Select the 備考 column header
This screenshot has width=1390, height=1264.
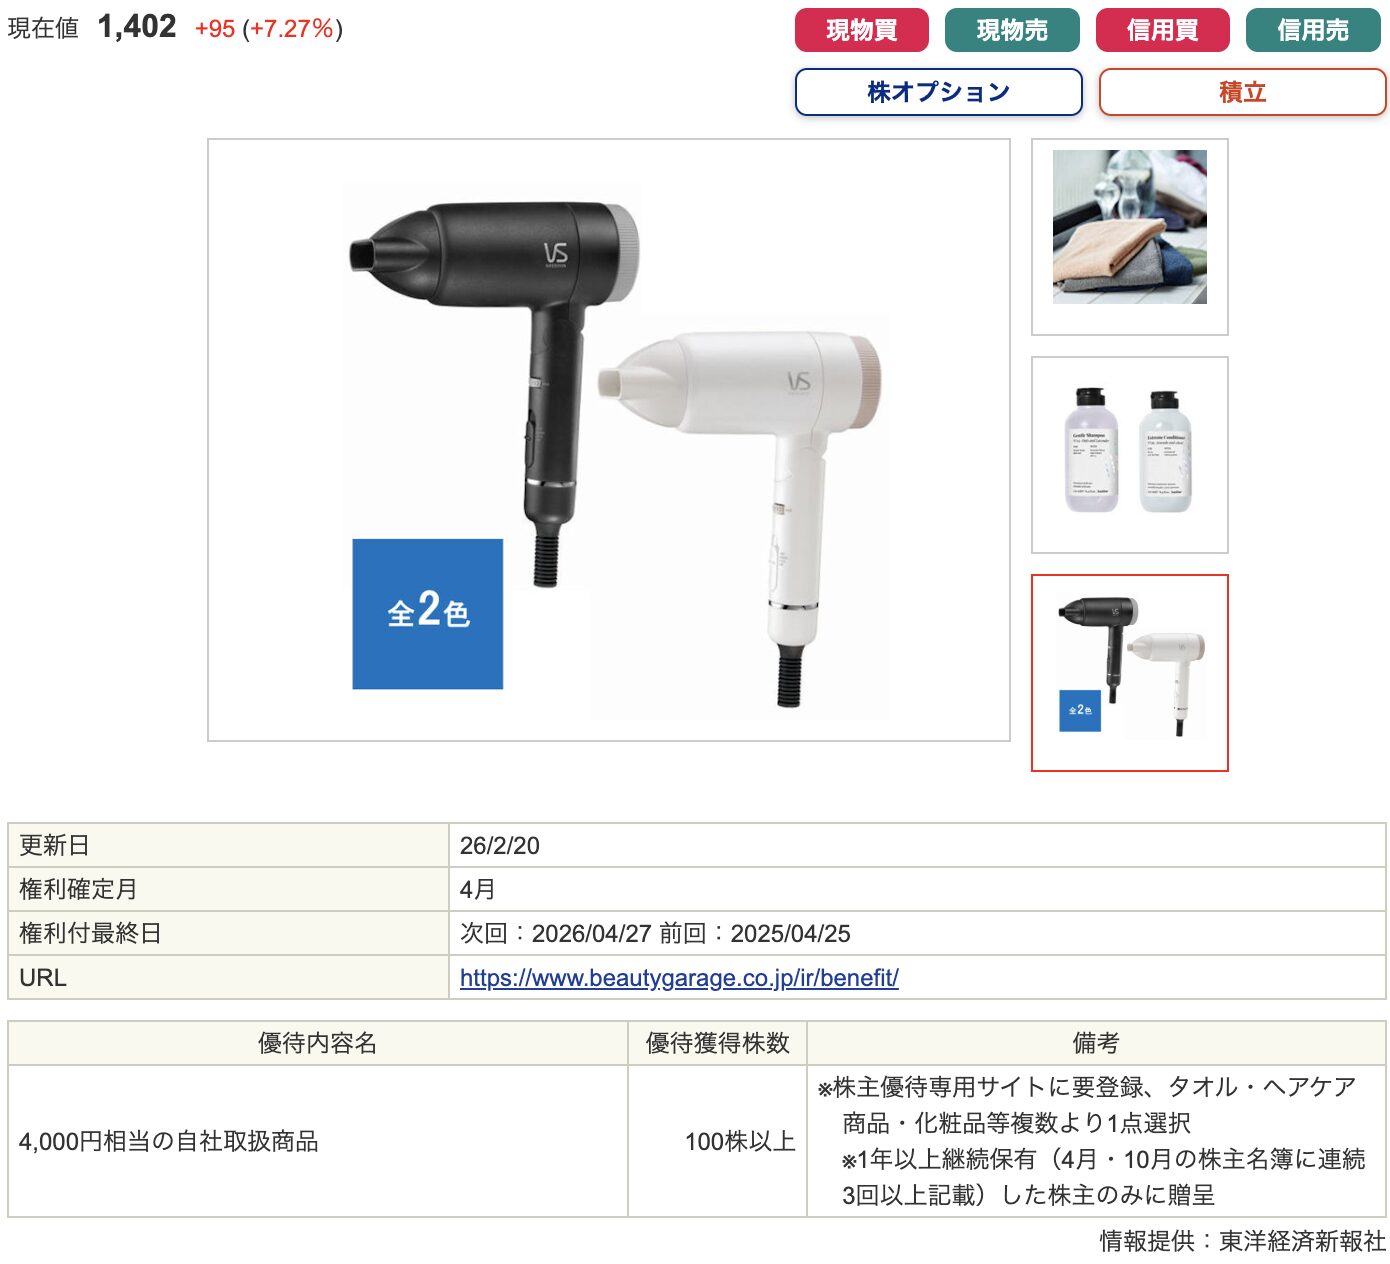1096,1043
